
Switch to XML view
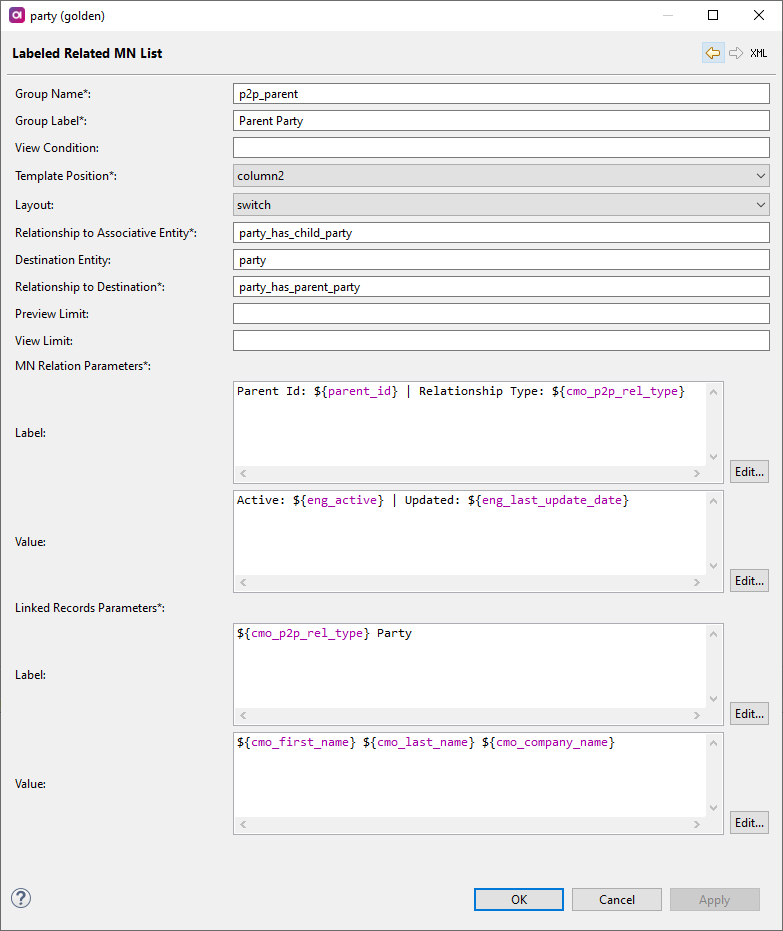759,53
